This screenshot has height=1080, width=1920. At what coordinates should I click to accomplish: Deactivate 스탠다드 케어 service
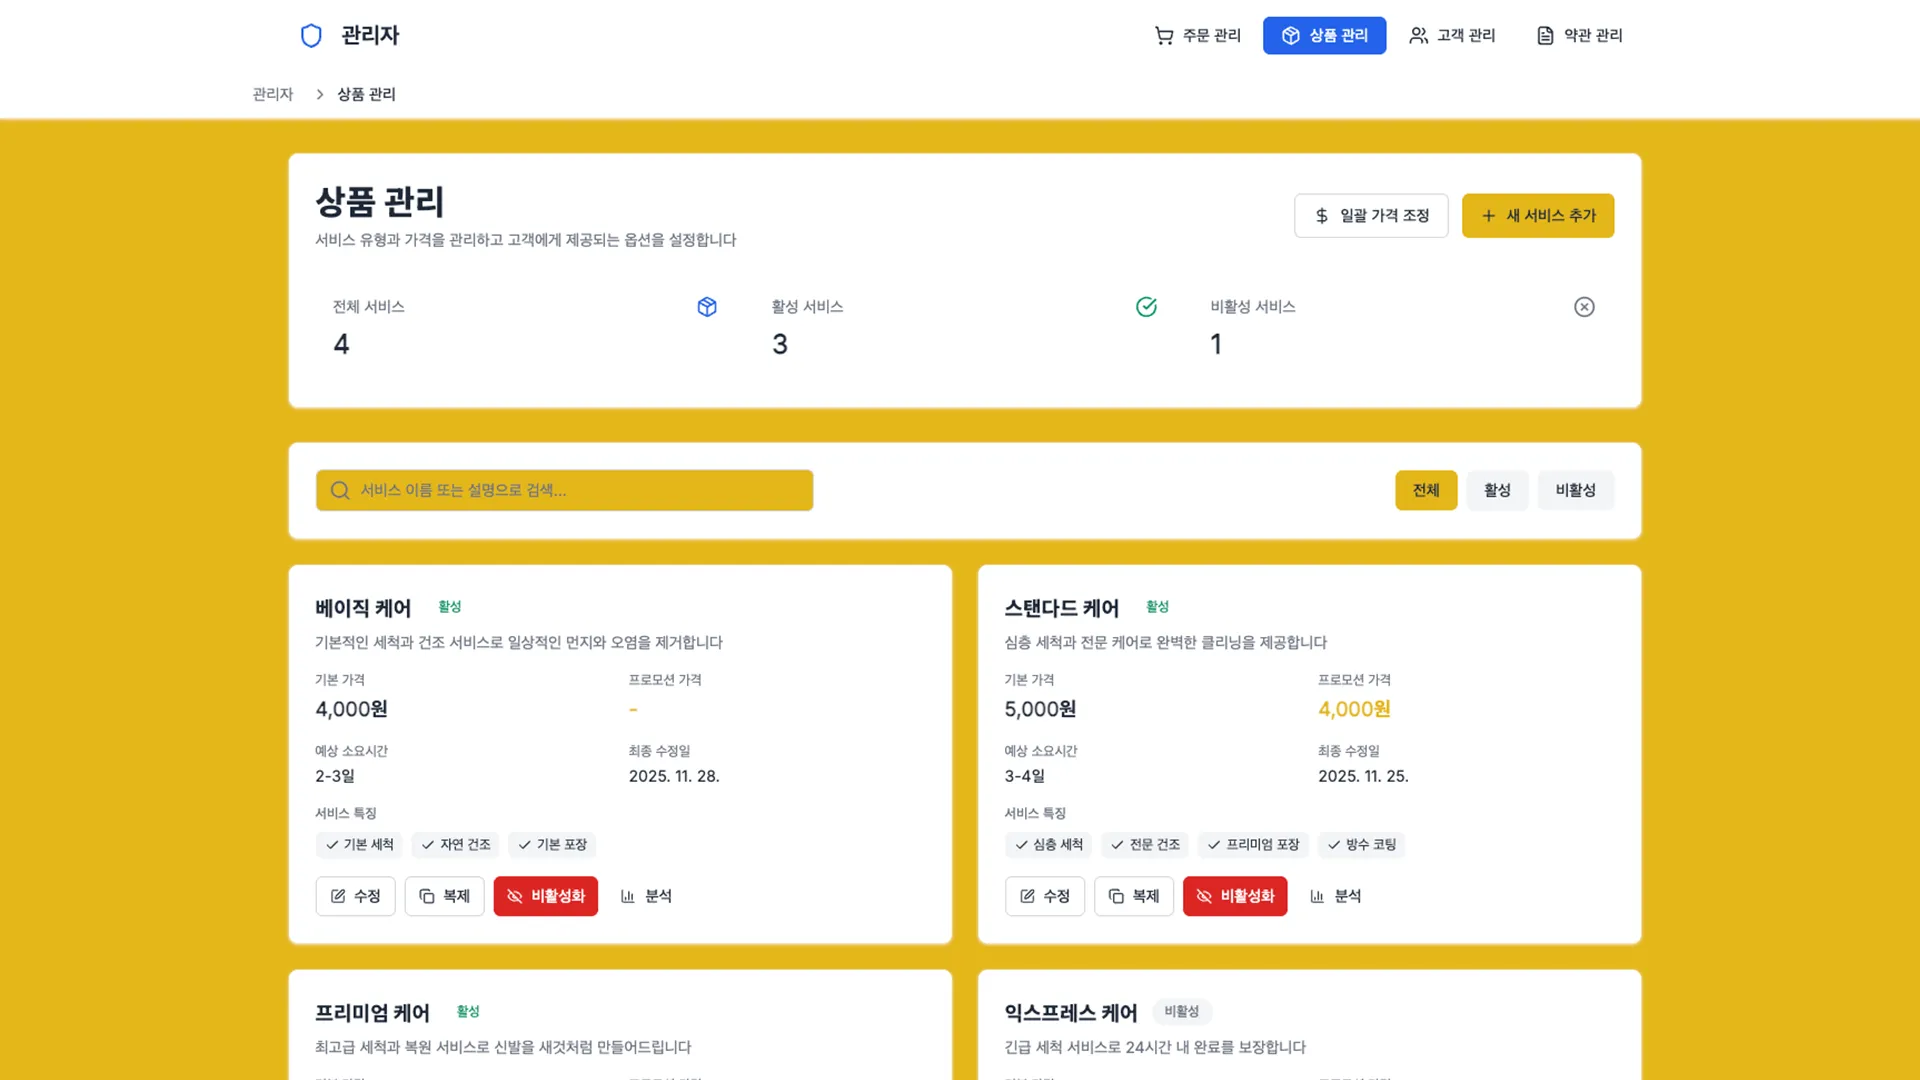[1235, 896]
